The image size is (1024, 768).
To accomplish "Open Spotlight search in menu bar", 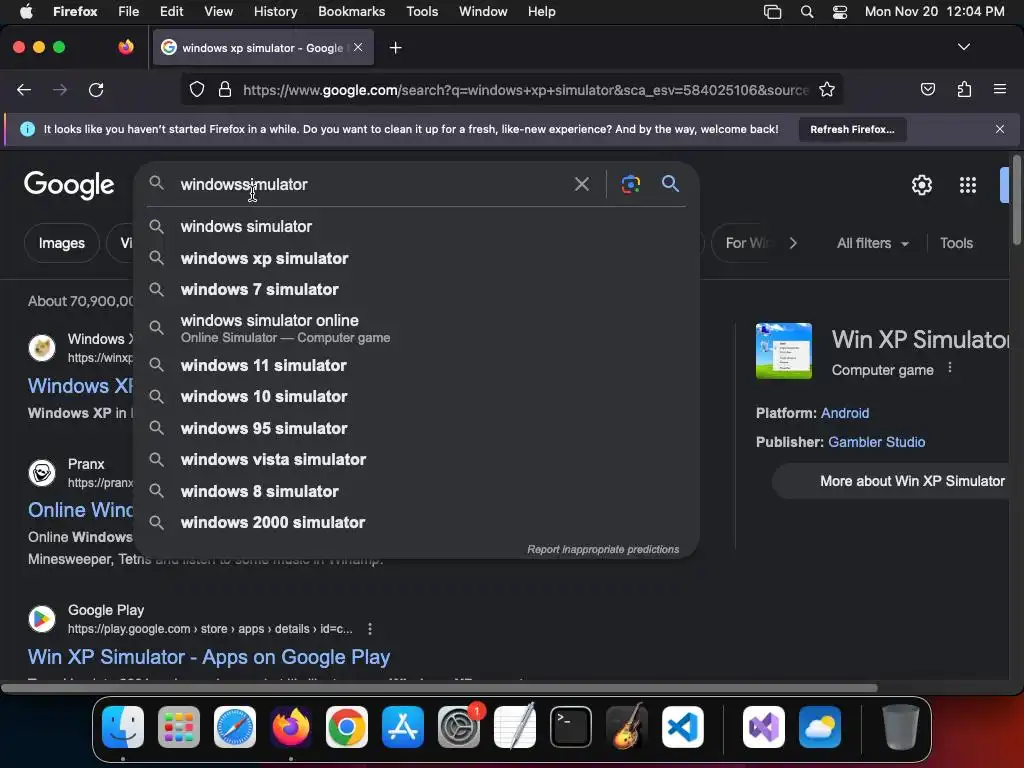I will tap(807, 12).
